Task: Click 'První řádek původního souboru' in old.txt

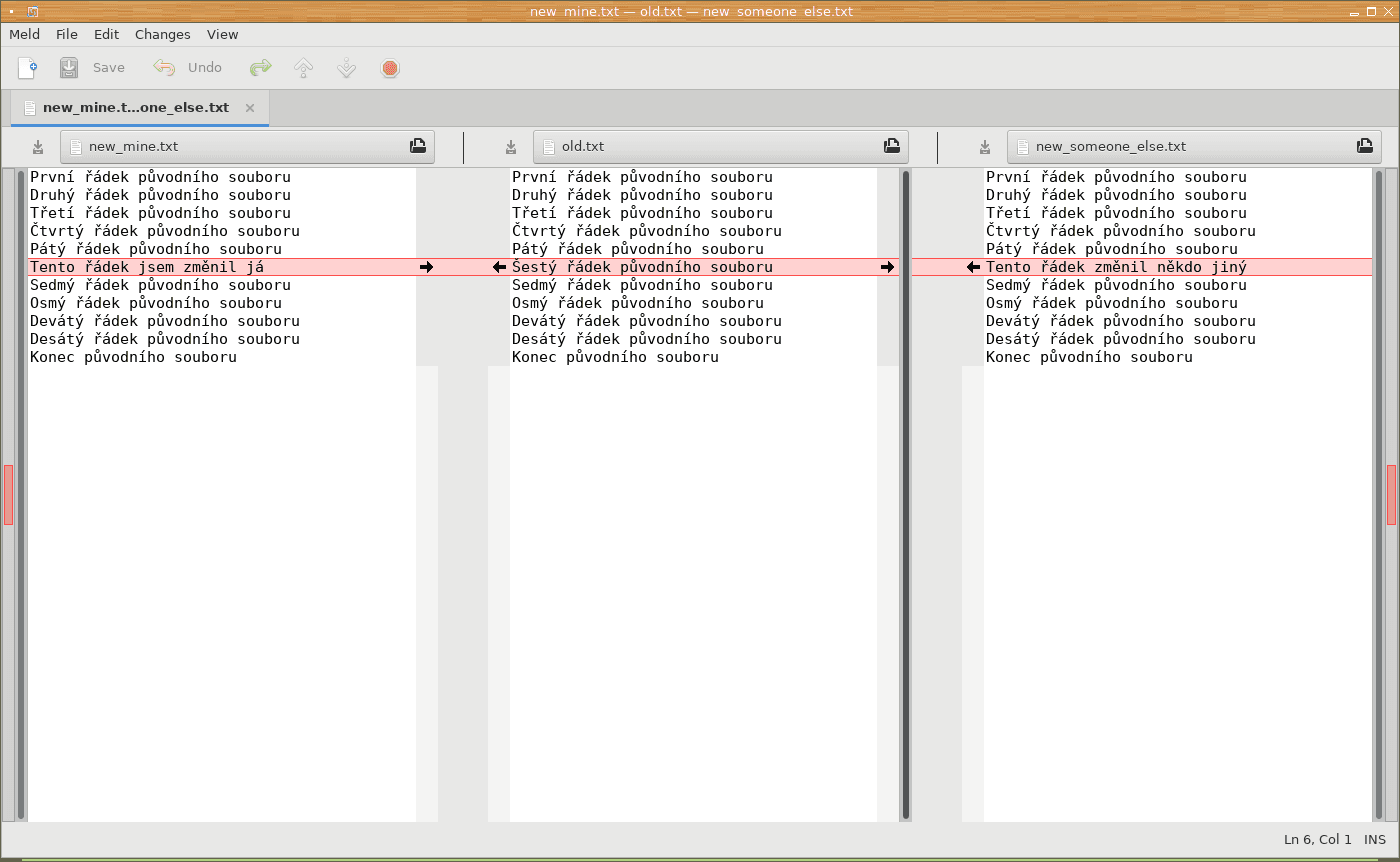Action: coord(642,177)
